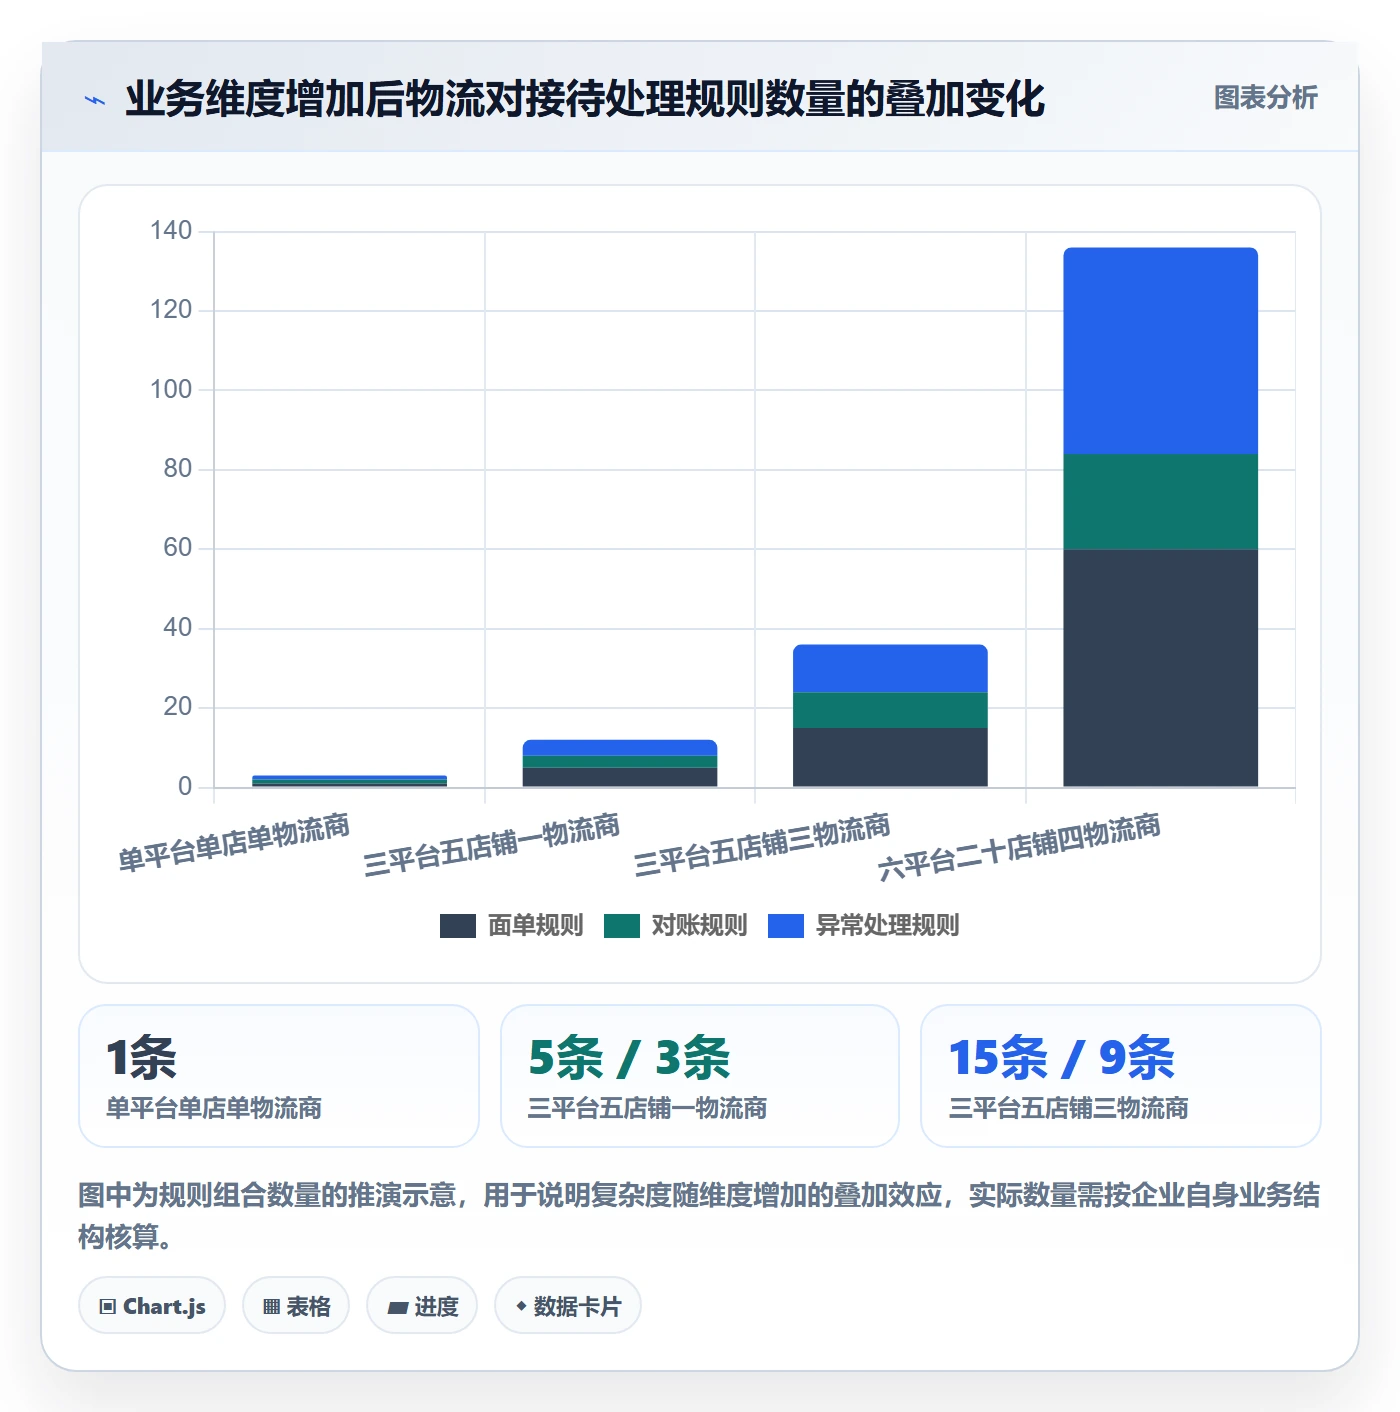Open the 15条 / 9条 data card

coord(1121,1076)
